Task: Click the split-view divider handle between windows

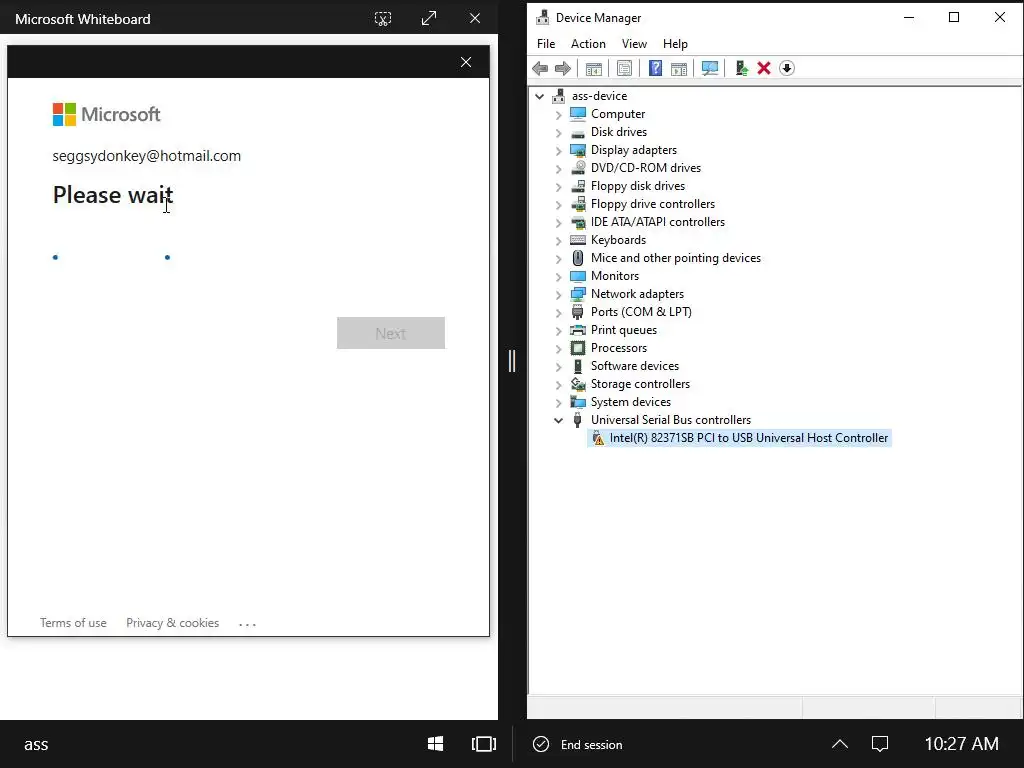Action: coord(512,360)
